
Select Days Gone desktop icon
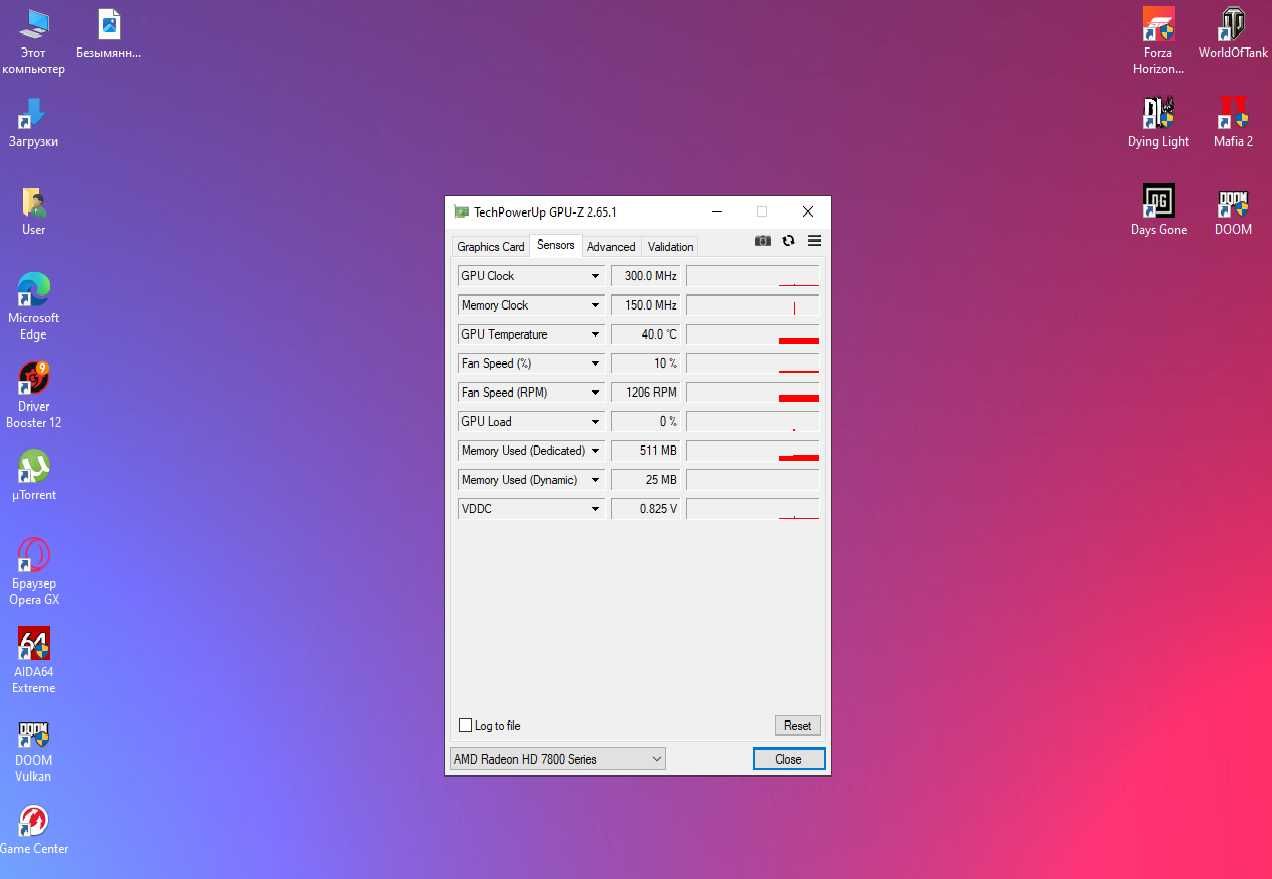pos(1158,210)
